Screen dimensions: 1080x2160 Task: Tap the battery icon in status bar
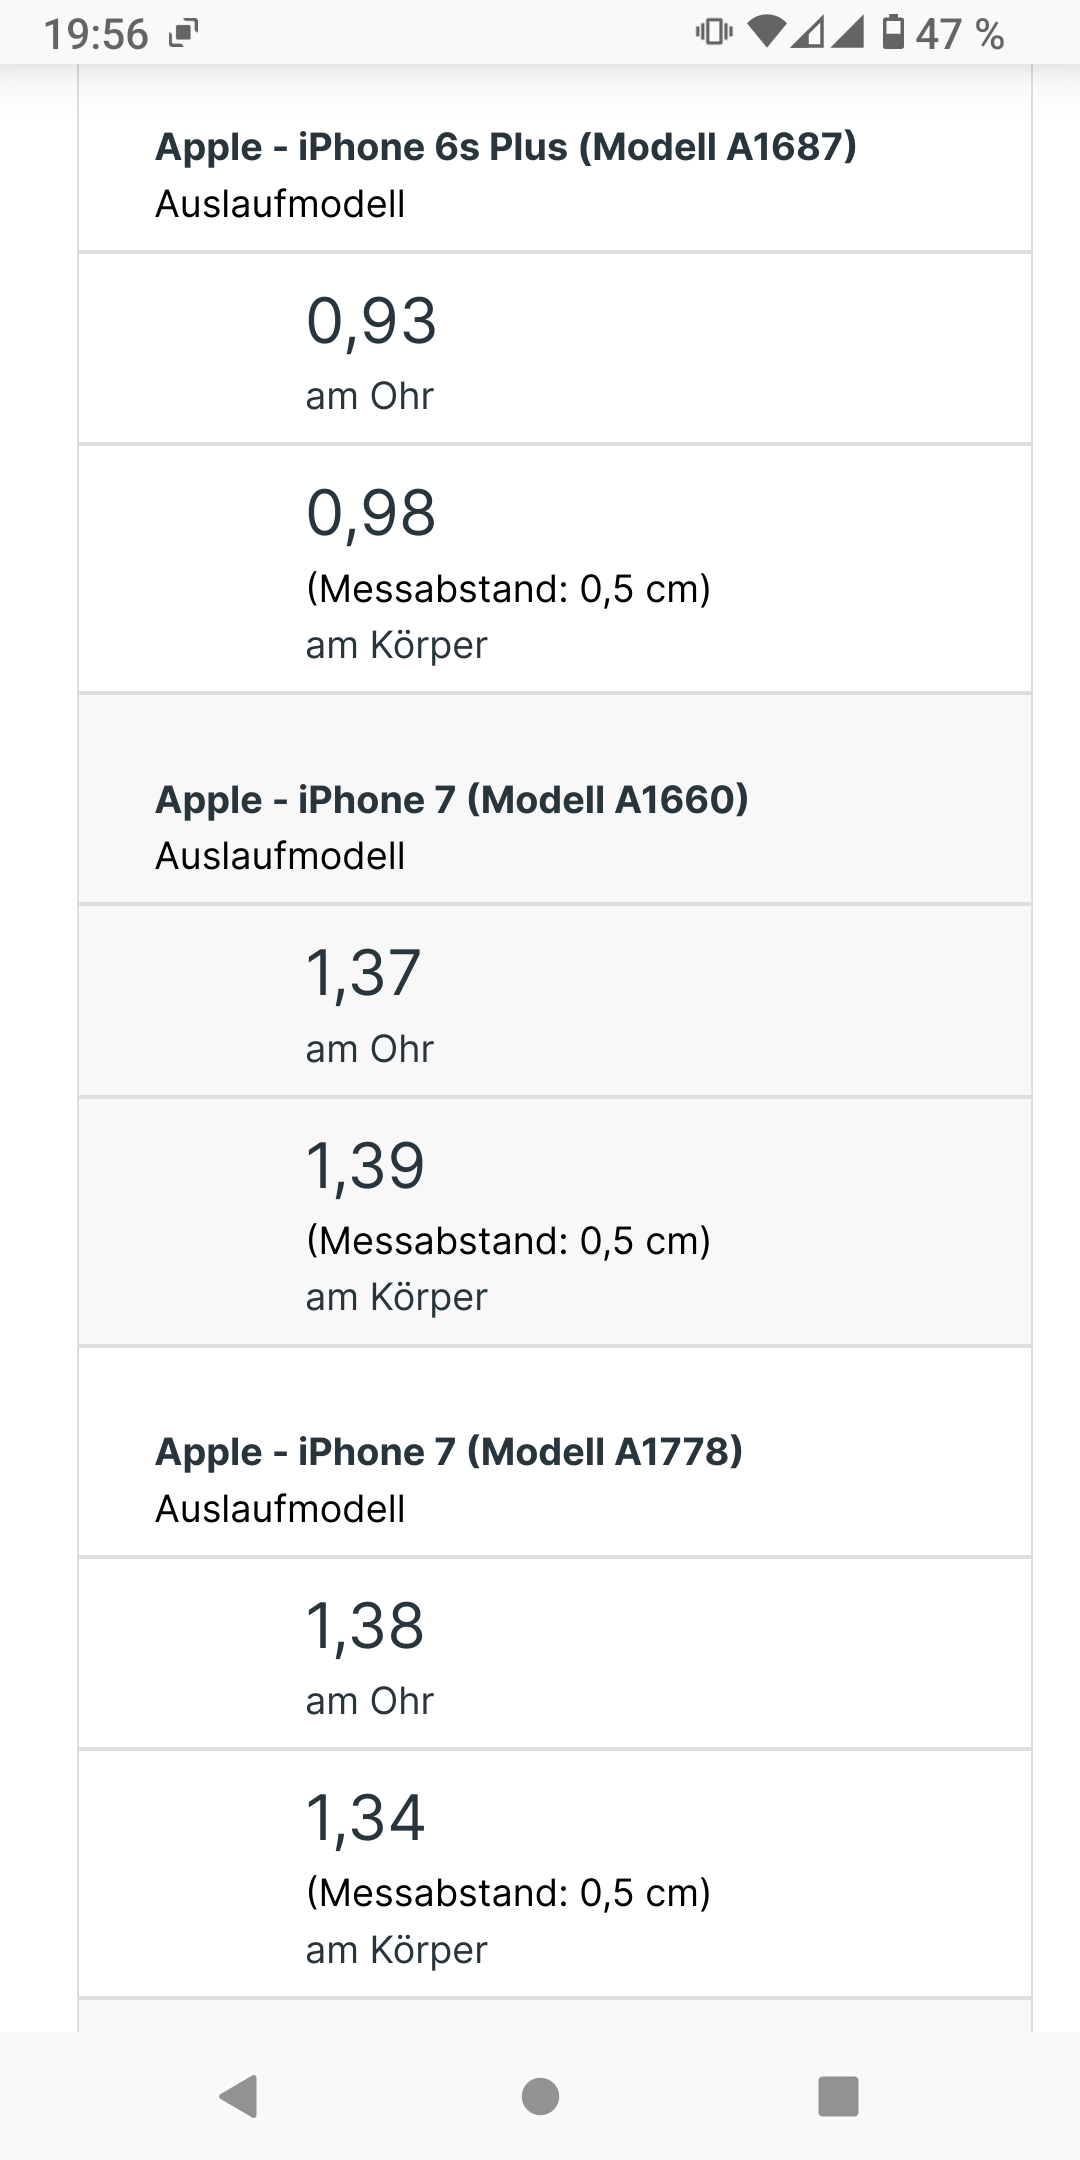click(894, 33)
